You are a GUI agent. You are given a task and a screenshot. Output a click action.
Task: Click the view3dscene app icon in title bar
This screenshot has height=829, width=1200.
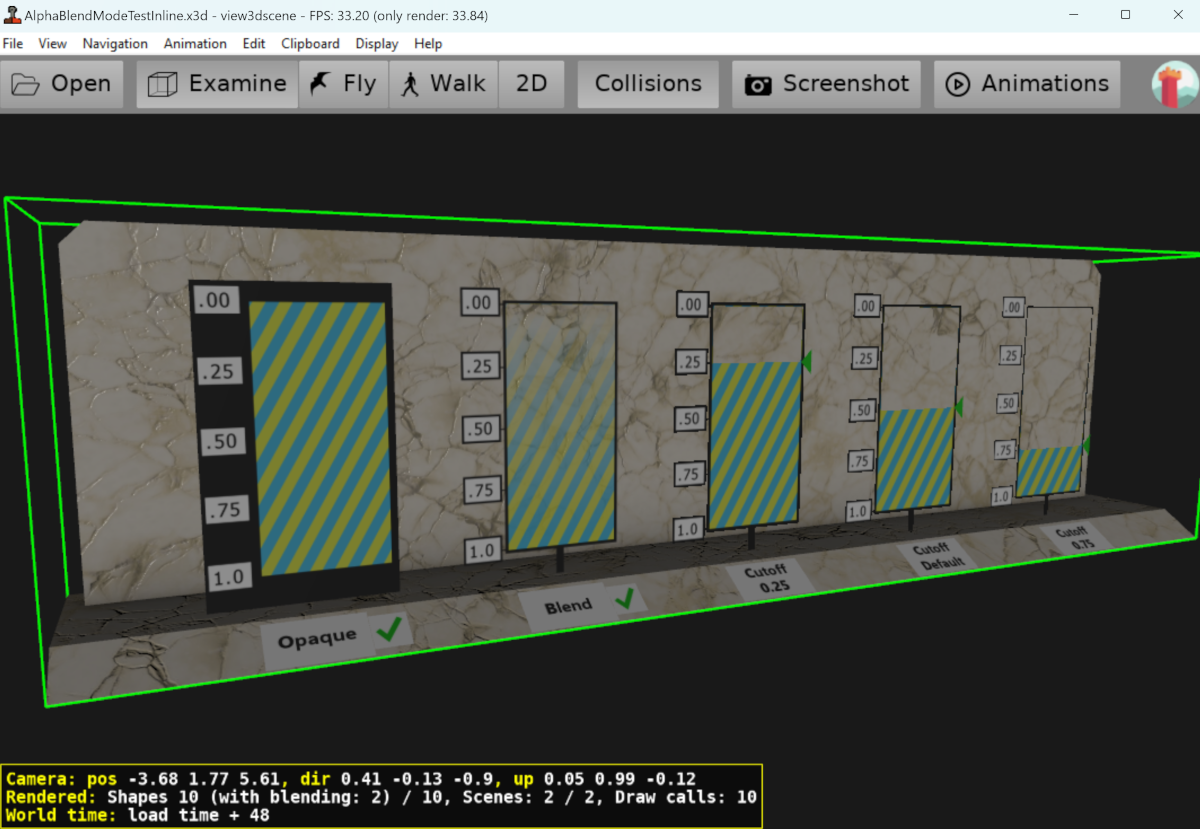pyautogui.click(x=13, y=15)
